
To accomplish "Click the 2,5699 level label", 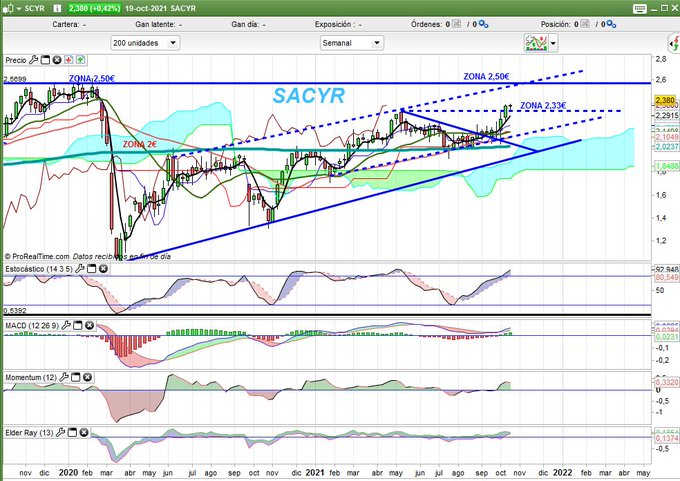I will (x=15, y=79).
